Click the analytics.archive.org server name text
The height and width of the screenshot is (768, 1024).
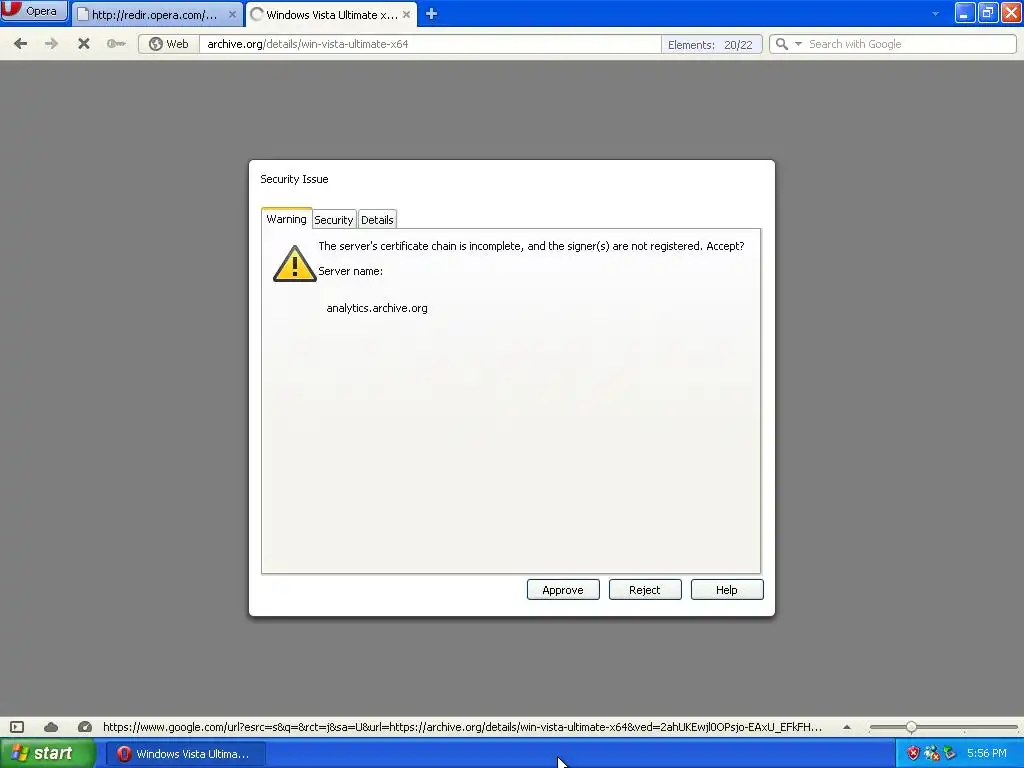point(377,308)
